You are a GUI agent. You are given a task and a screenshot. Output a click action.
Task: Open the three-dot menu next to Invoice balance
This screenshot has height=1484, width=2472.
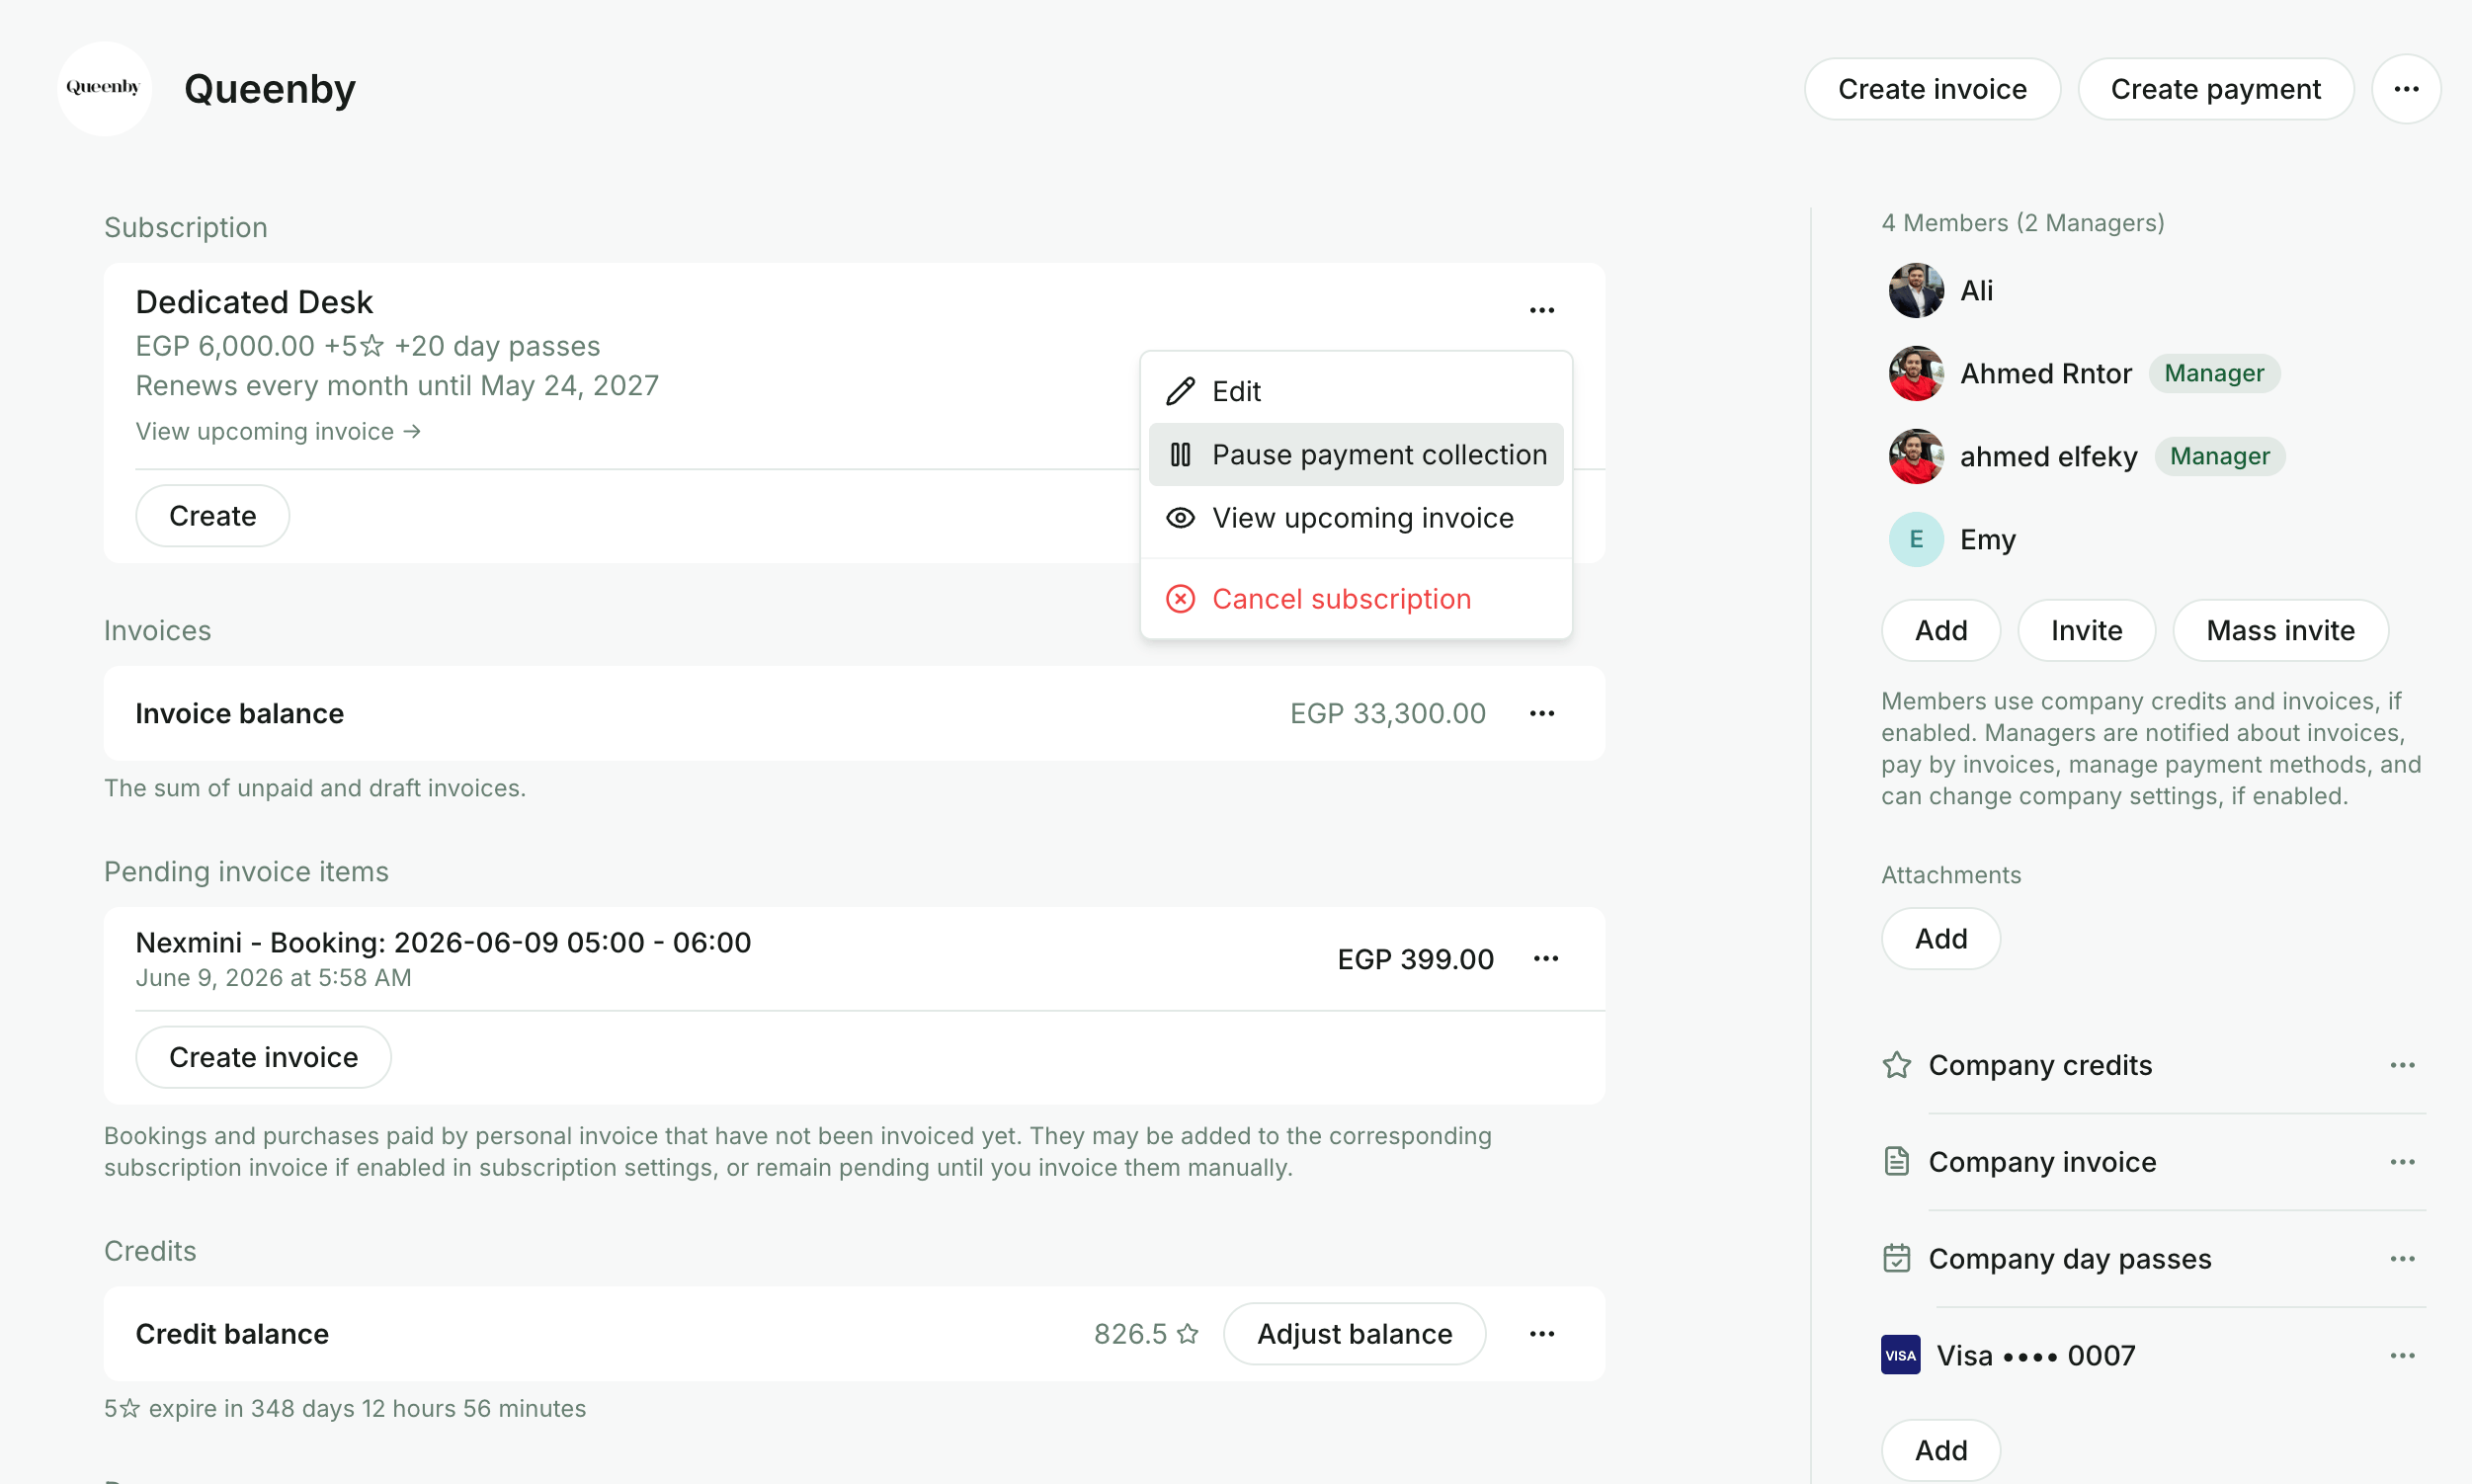click(1541, 713)
